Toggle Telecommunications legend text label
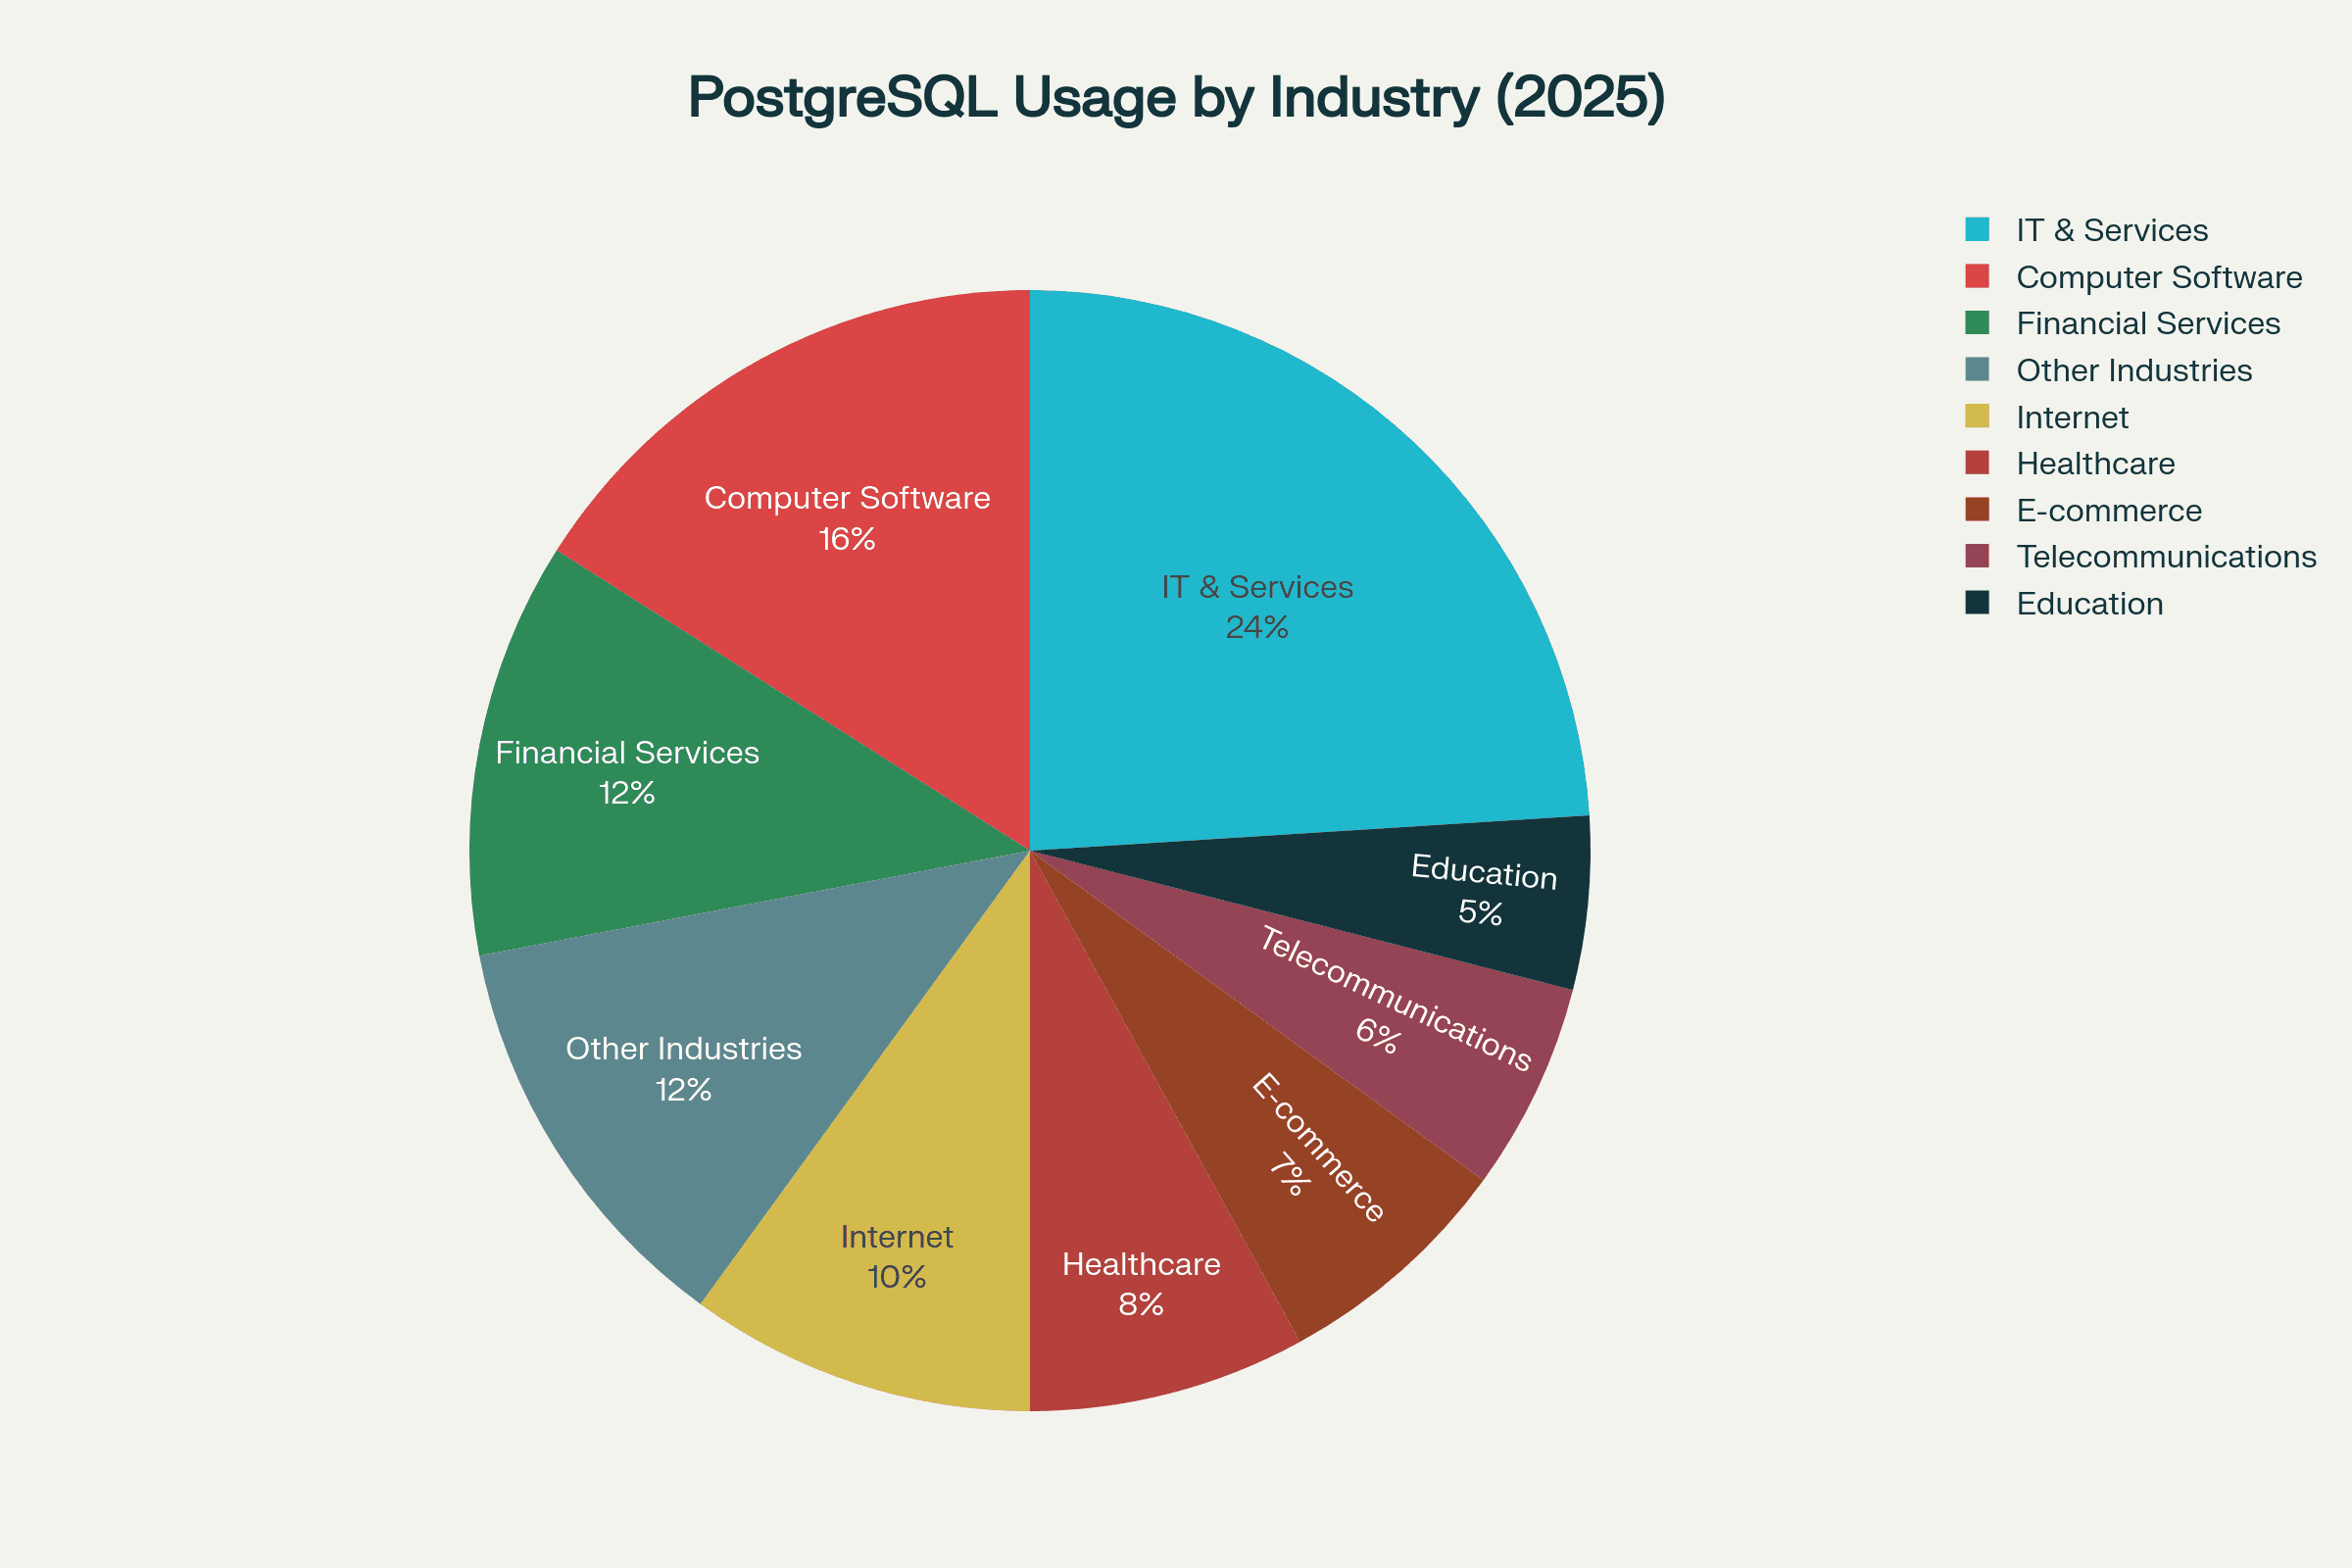 point(2166,557)
